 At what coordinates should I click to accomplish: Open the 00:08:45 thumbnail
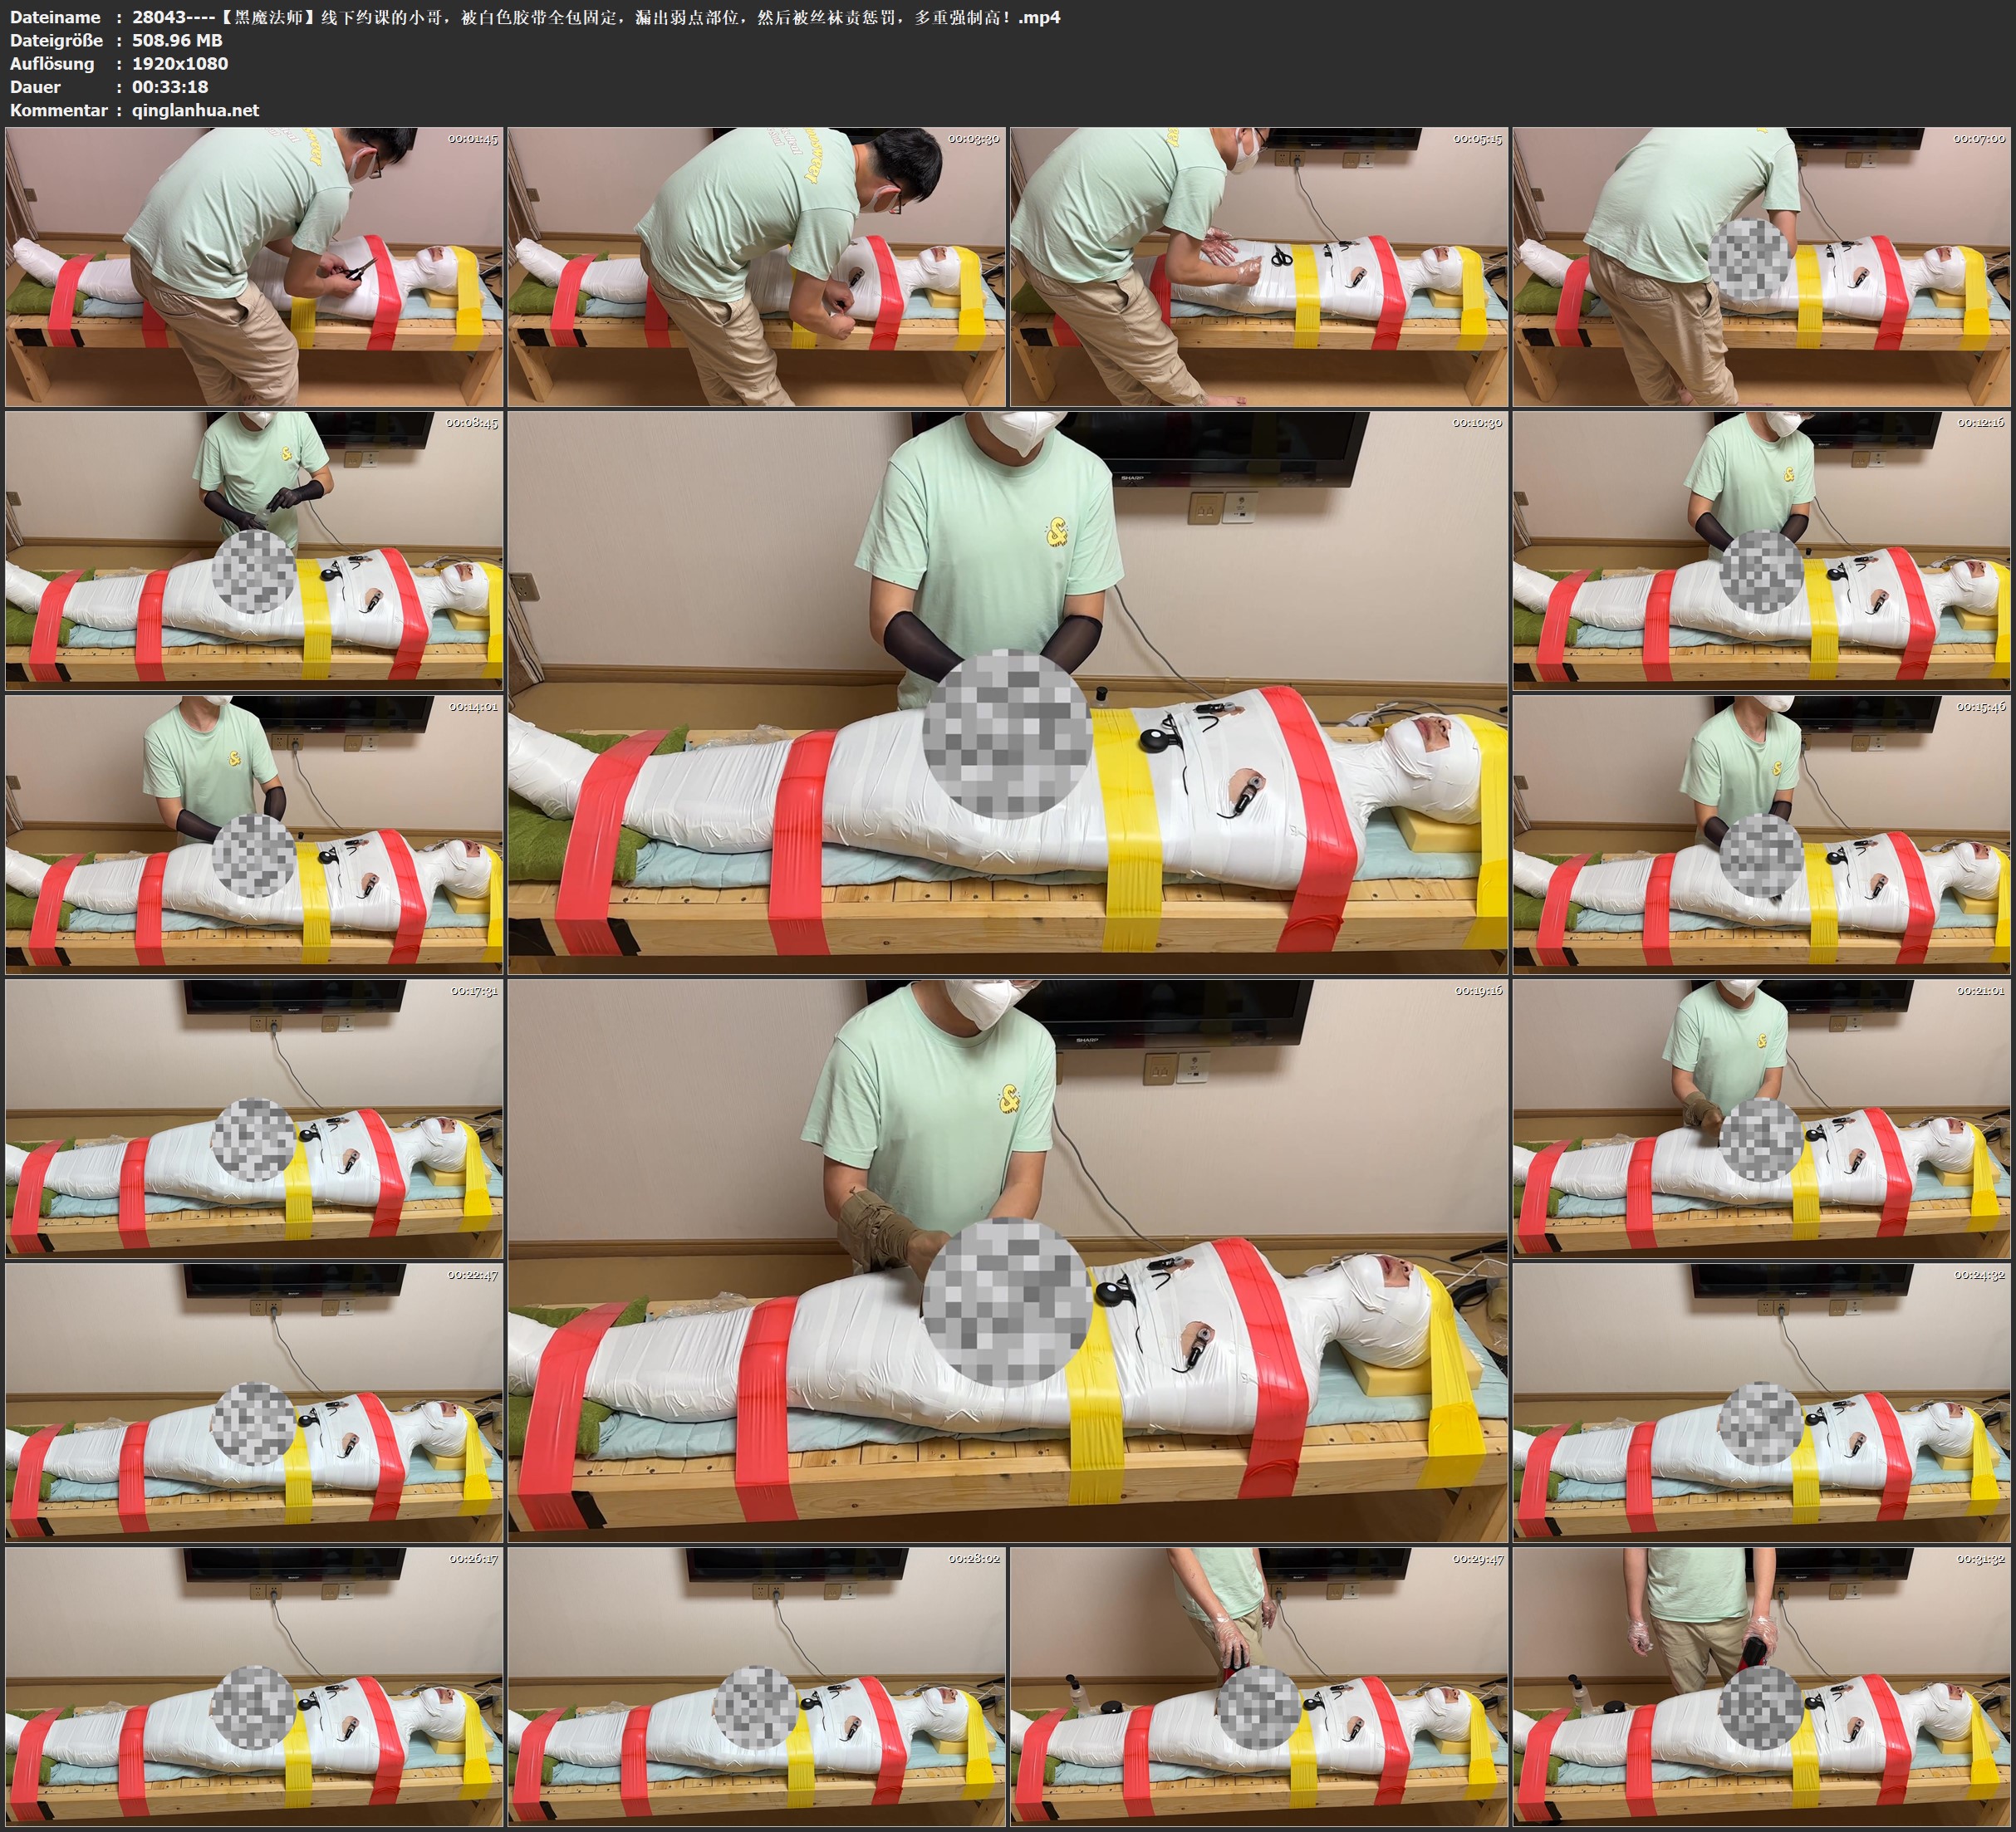[254, 550]
